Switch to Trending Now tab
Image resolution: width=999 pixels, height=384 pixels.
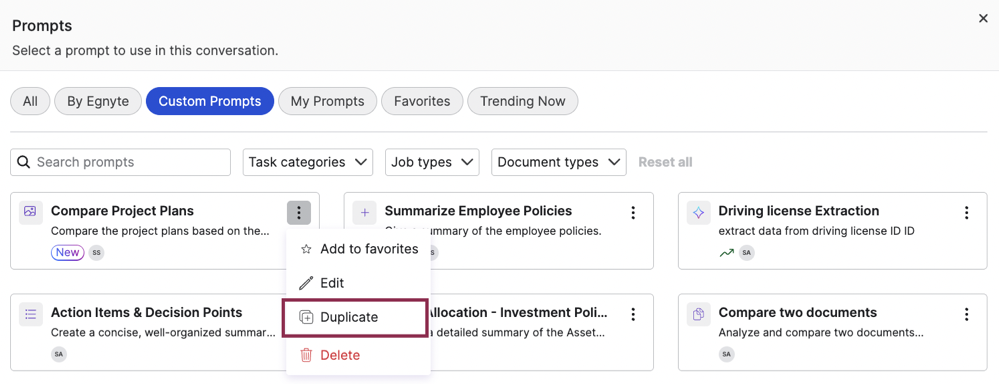point(522,101)
